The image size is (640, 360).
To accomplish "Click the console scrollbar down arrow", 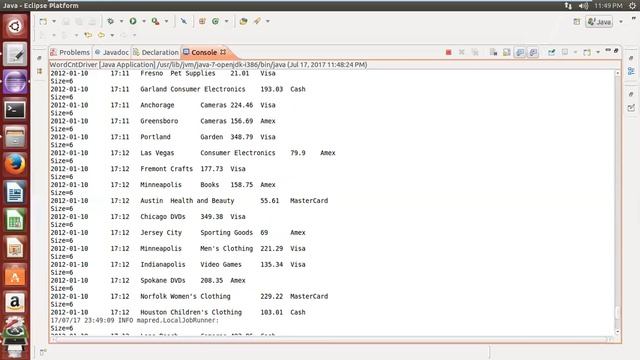I will [x=618, y=331].
